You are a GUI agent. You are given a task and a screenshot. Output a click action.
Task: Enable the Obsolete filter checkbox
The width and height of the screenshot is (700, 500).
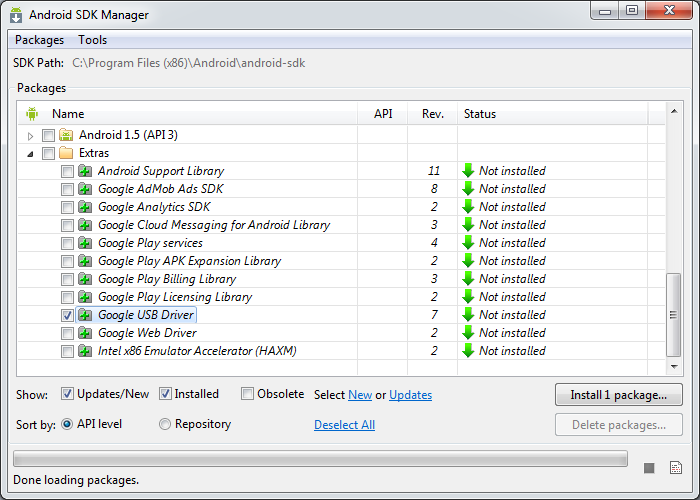coord(248,394)
